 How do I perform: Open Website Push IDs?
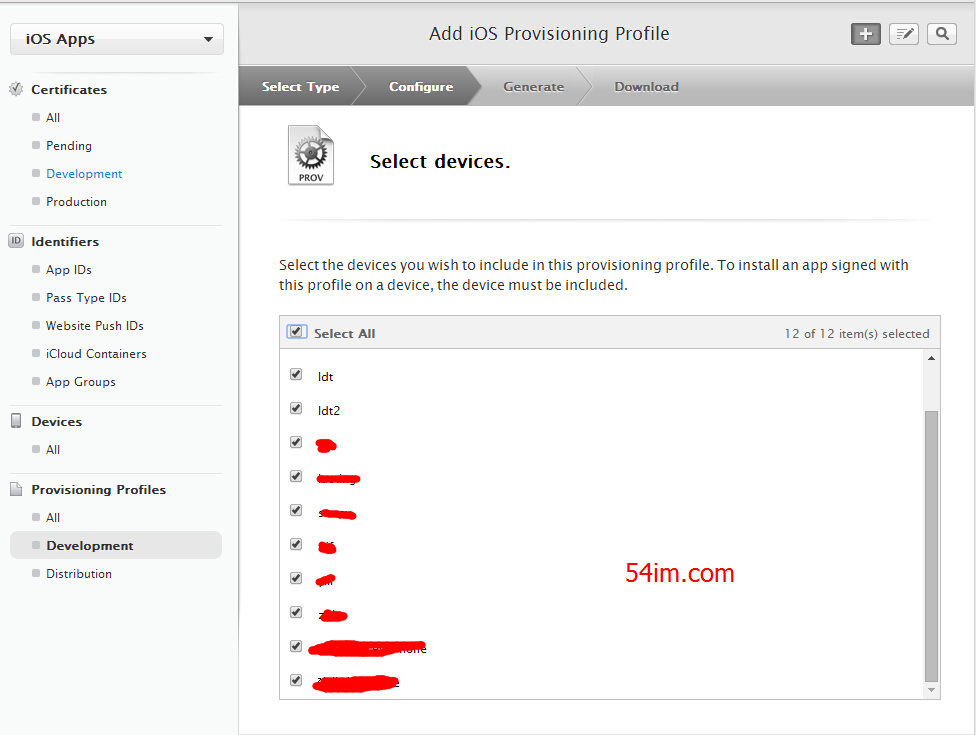pyautogui.click(x=95, y=325)
